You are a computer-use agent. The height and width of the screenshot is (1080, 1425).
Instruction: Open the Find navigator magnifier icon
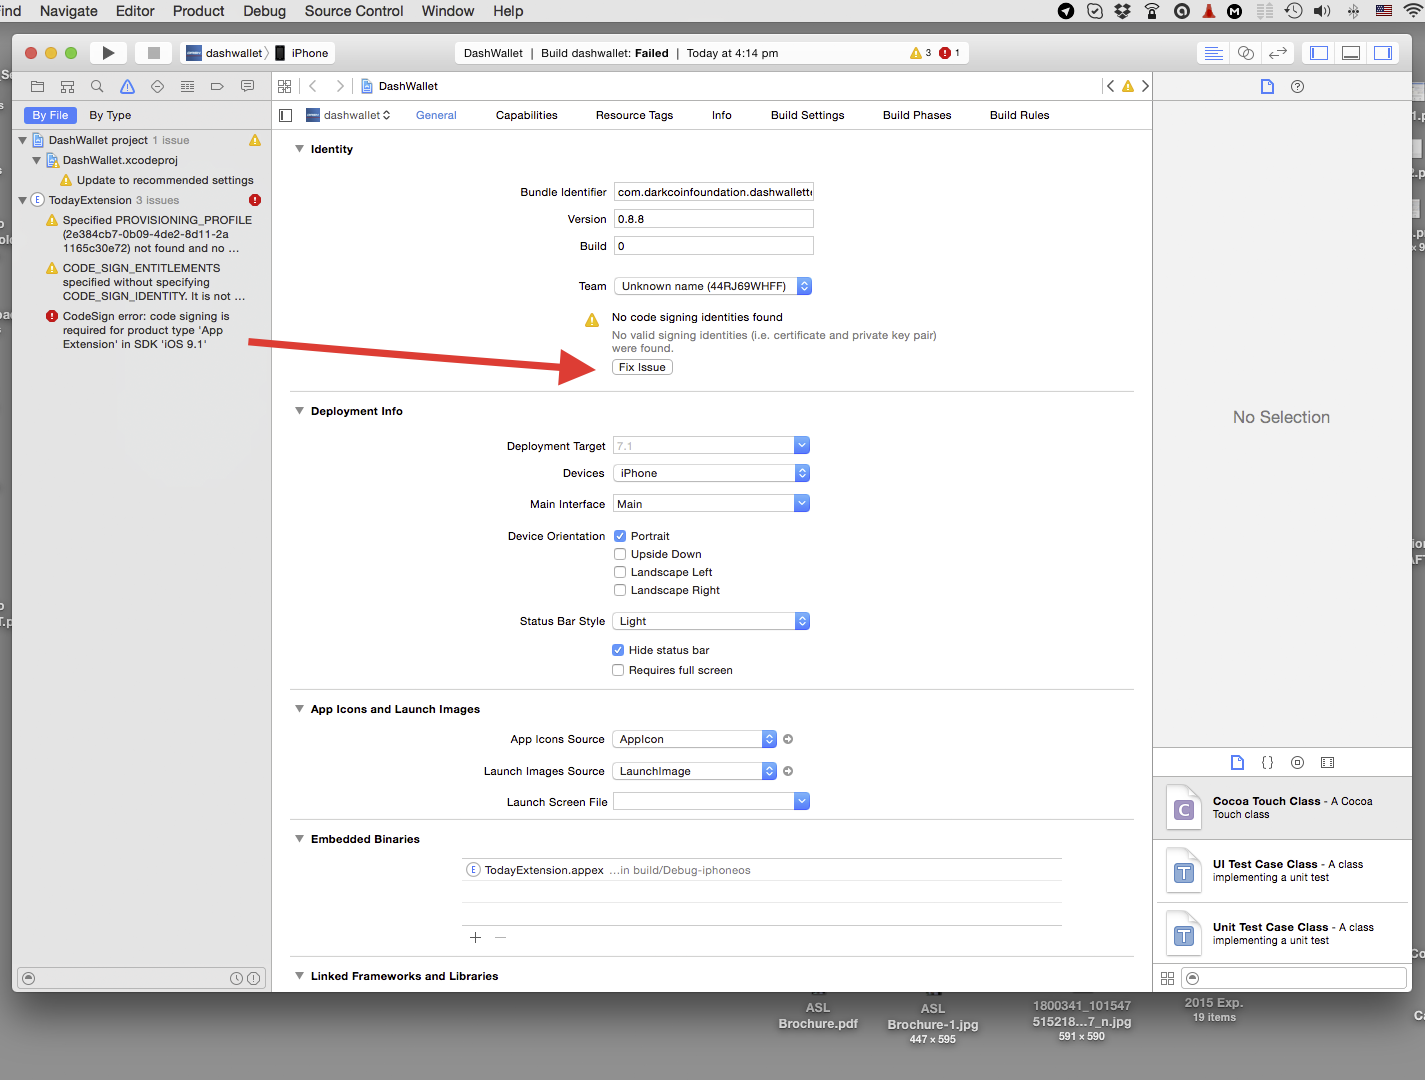pos(97,87)
